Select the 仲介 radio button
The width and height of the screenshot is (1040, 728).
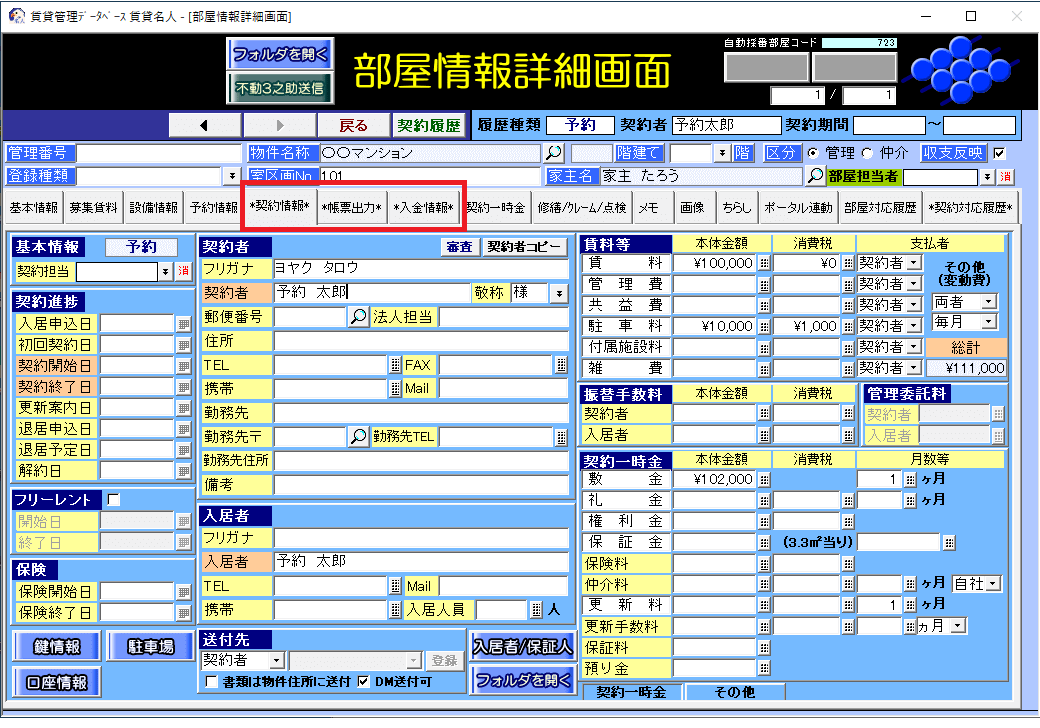pos(867,153)
